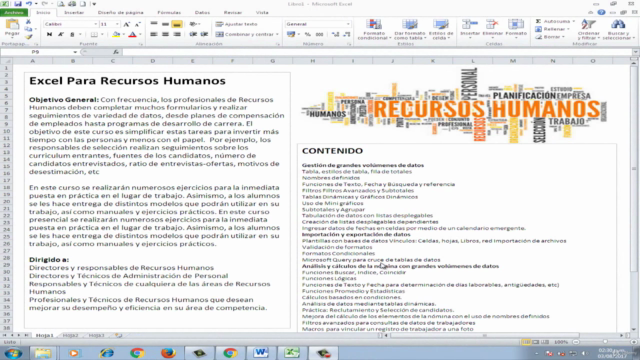This screenshot has width=640, height=360.
Task: Switch to the Datos tab
Action: 202,13
